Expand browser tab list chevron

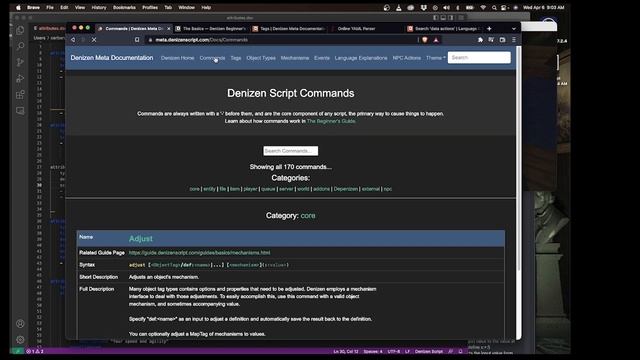point(513,29)
